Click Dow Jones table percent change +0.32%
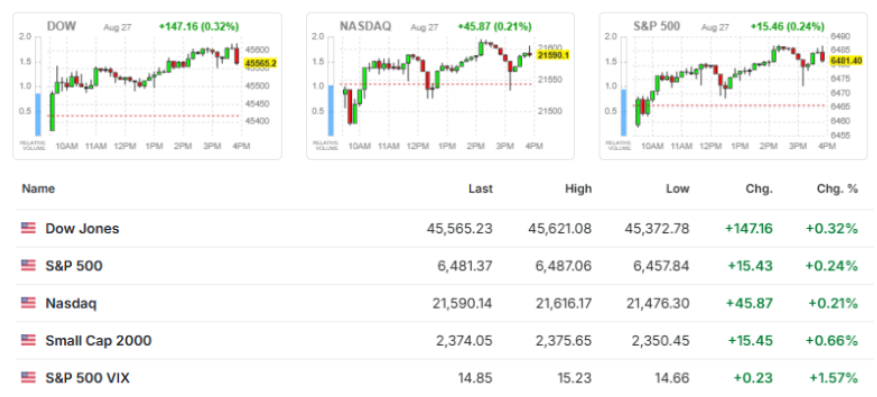 (832, 229)
